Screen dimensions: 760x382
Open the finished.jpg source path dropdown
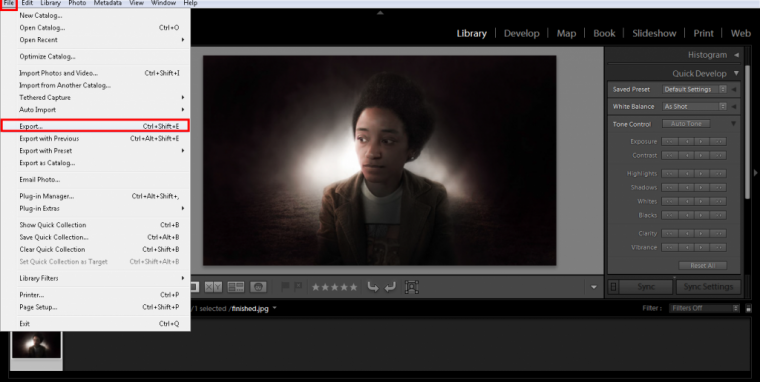coord(275,308)
